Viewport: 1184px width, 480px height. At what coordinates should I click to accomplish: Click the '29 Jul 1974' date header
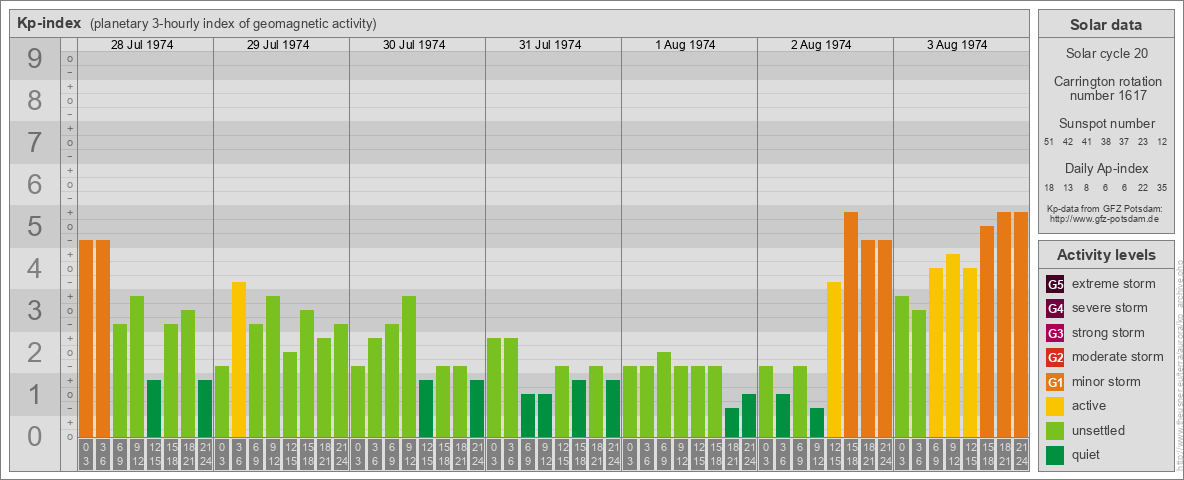coord(278,45)
